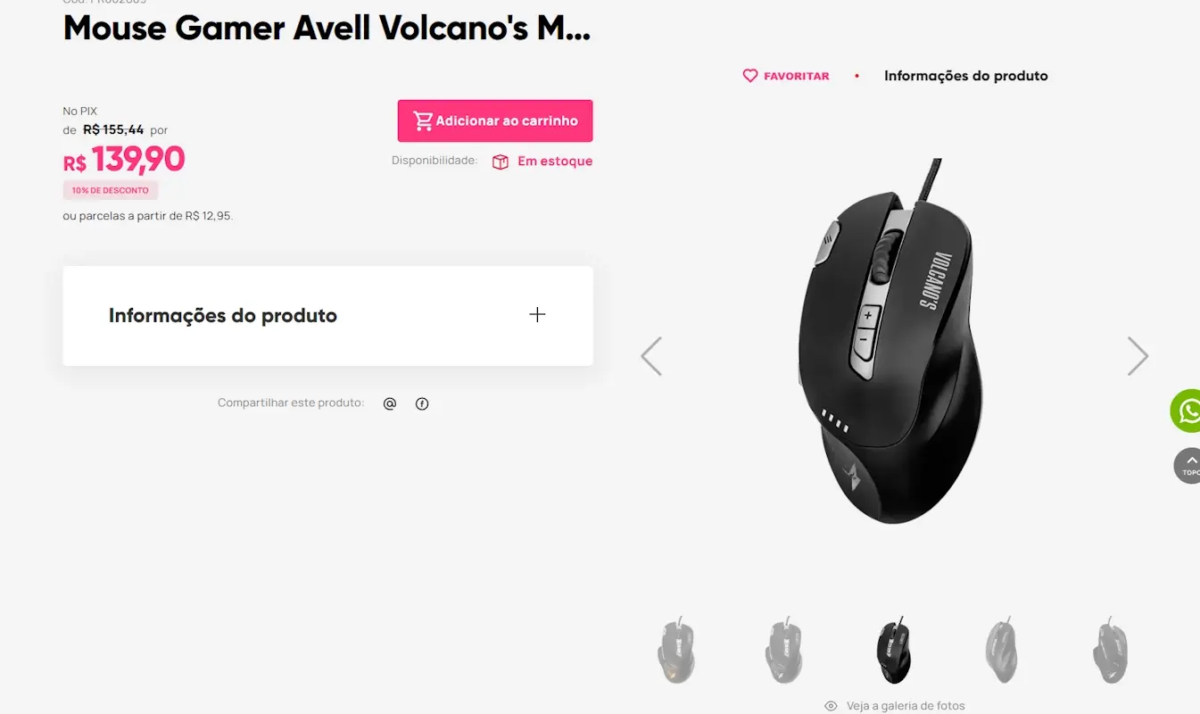Show next product image with right arrow
Image resolution: width=1200 pixels, height=714 pixels.
(x=1138, y=356)
